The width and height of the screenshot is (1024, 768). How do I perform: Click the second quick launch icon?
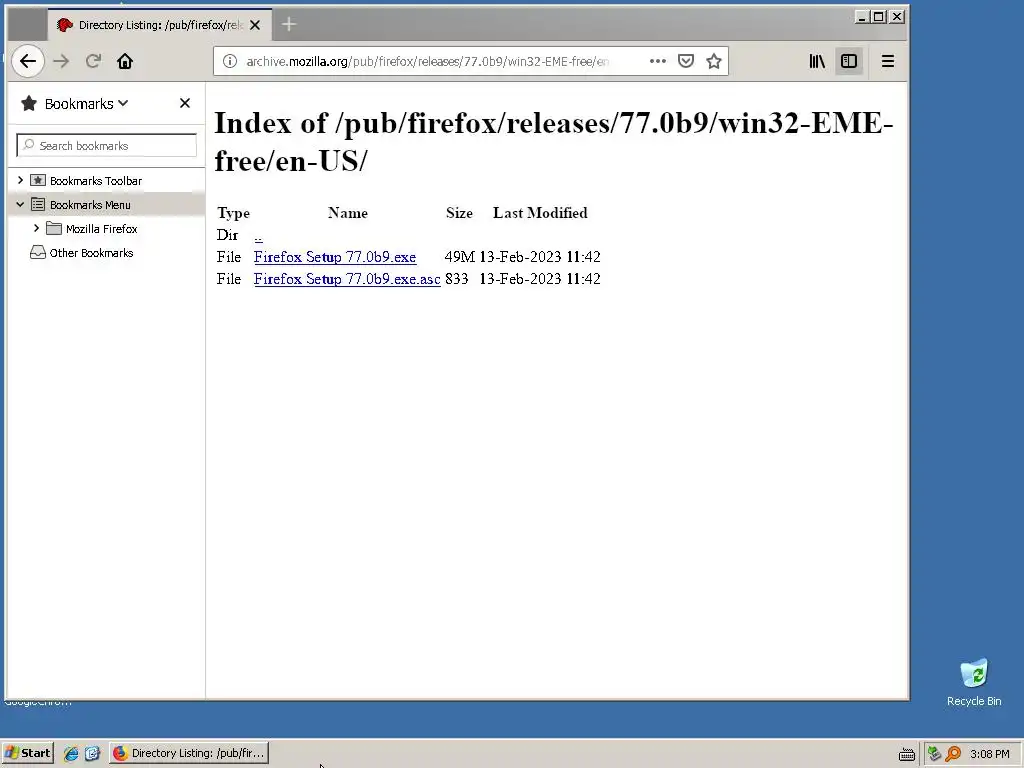click(92, 754)
